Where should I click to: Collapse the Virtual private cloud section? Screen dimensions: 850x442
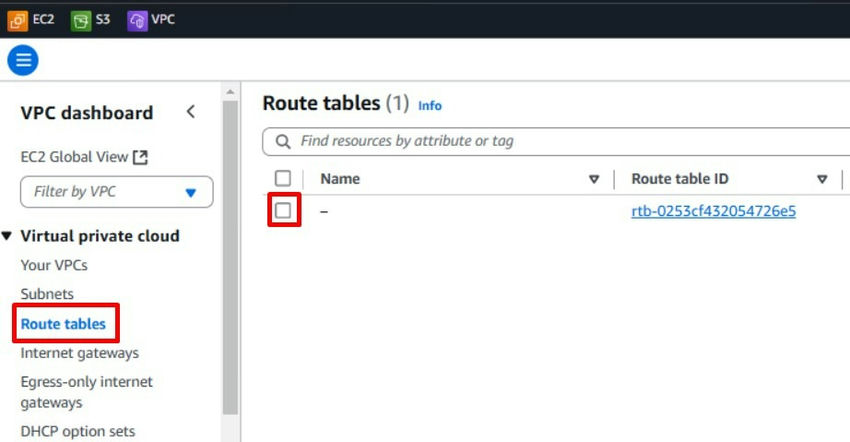(8, 236)
